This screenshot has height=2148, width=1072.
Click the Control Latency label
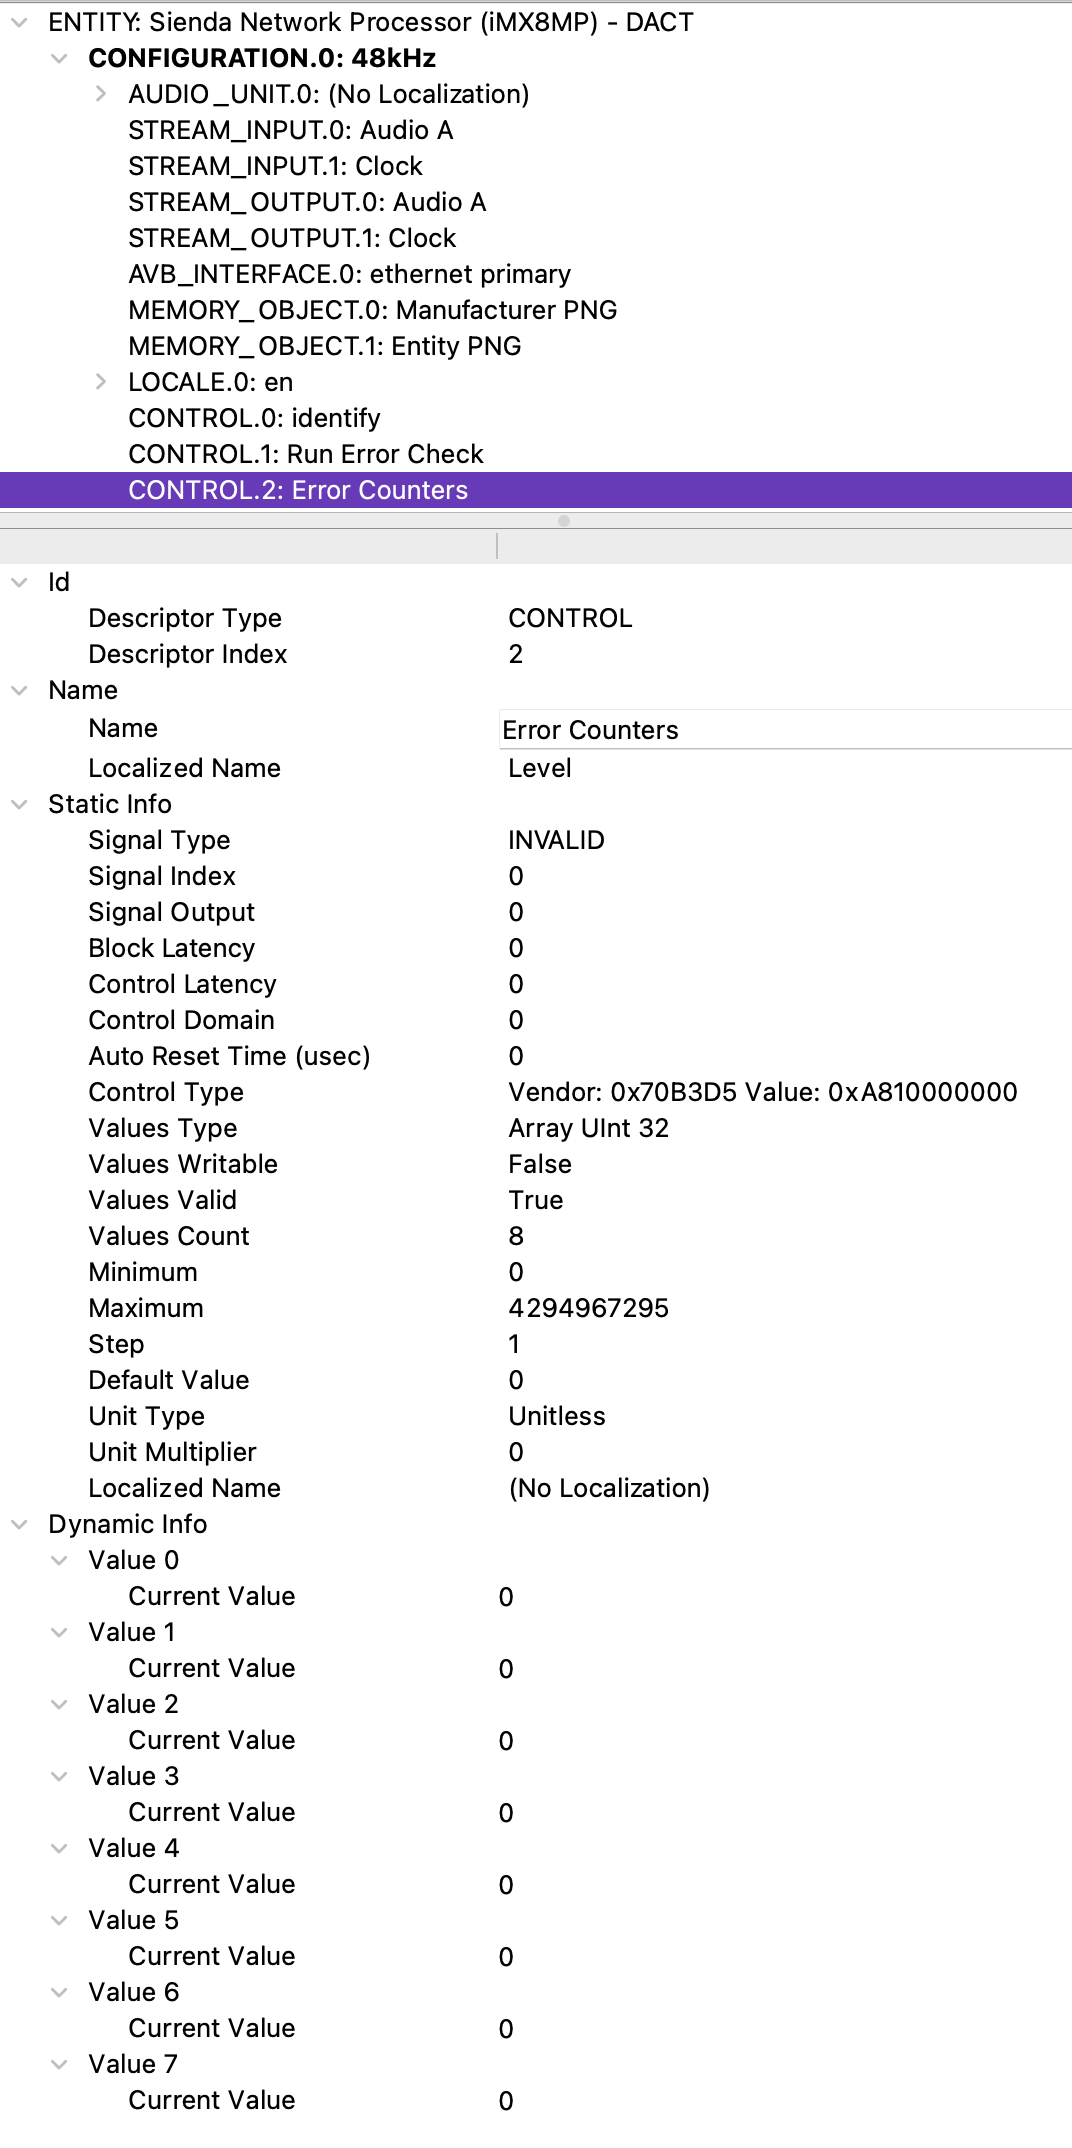(x=182, y=984)
